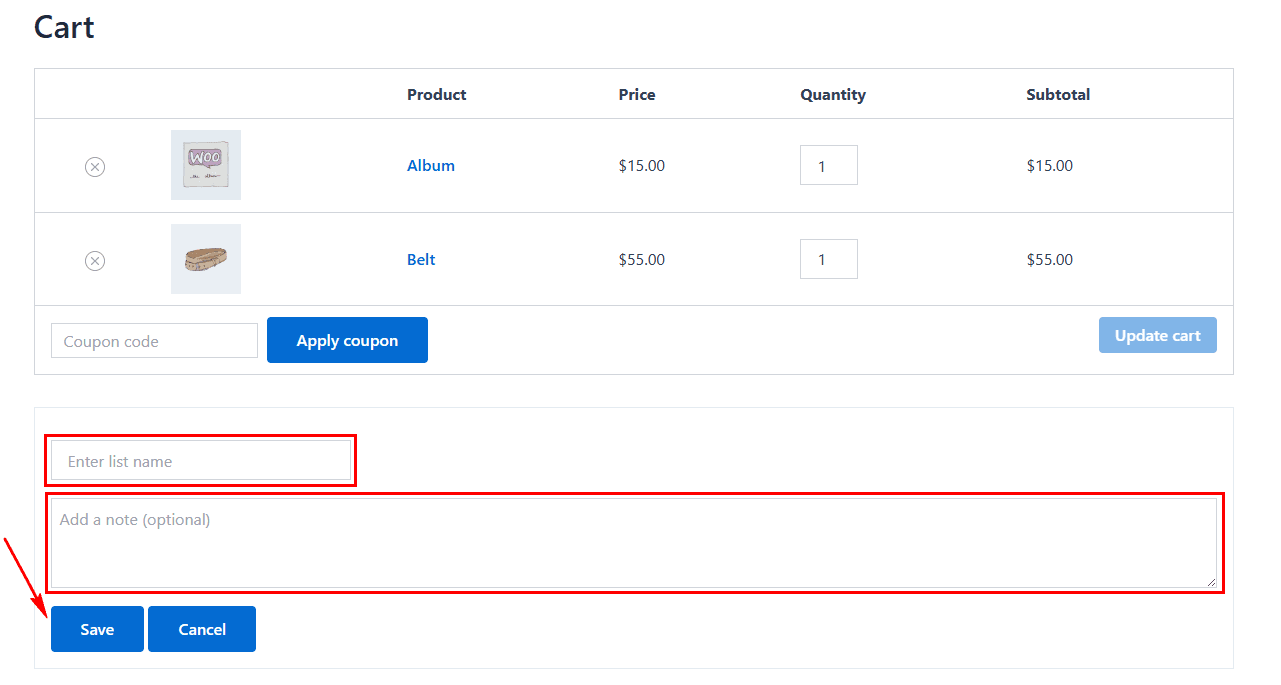Screen dimensions: 1281x685
Task: Click the note textarea resize handle
Action: coord(1211,582)
